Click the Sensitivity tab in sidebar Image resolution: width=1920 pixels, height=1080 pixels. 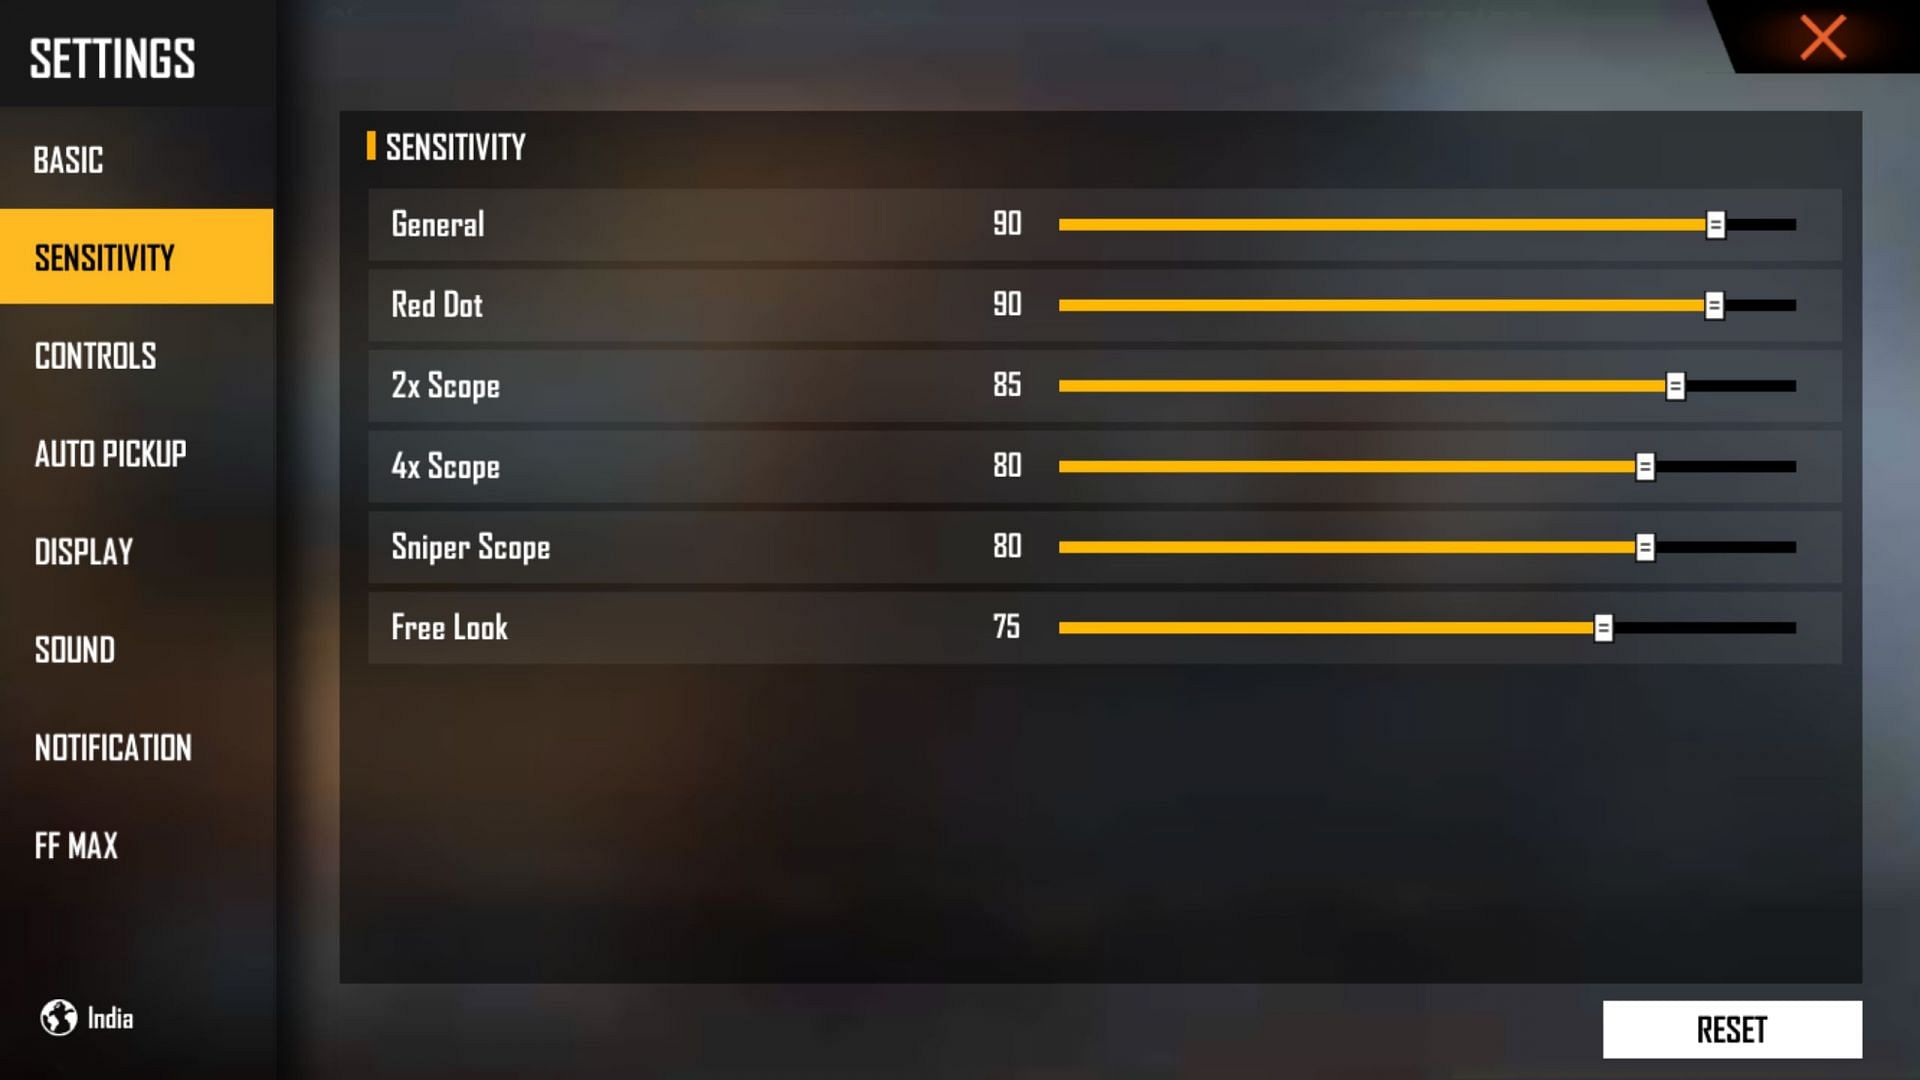136,257
